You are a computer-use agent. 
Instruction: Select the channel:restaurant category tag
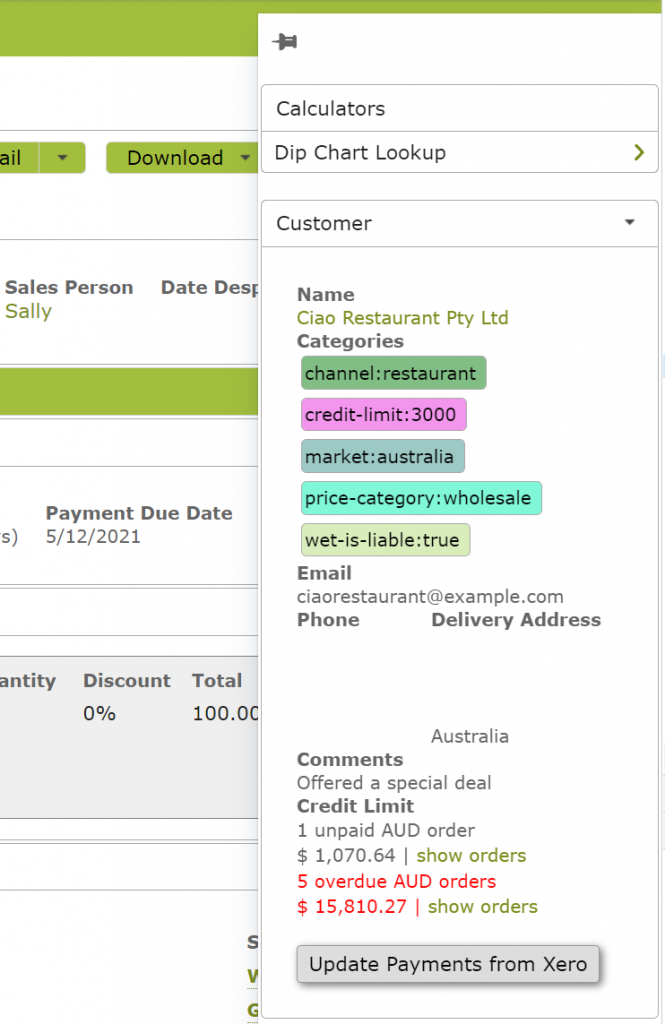393,373
